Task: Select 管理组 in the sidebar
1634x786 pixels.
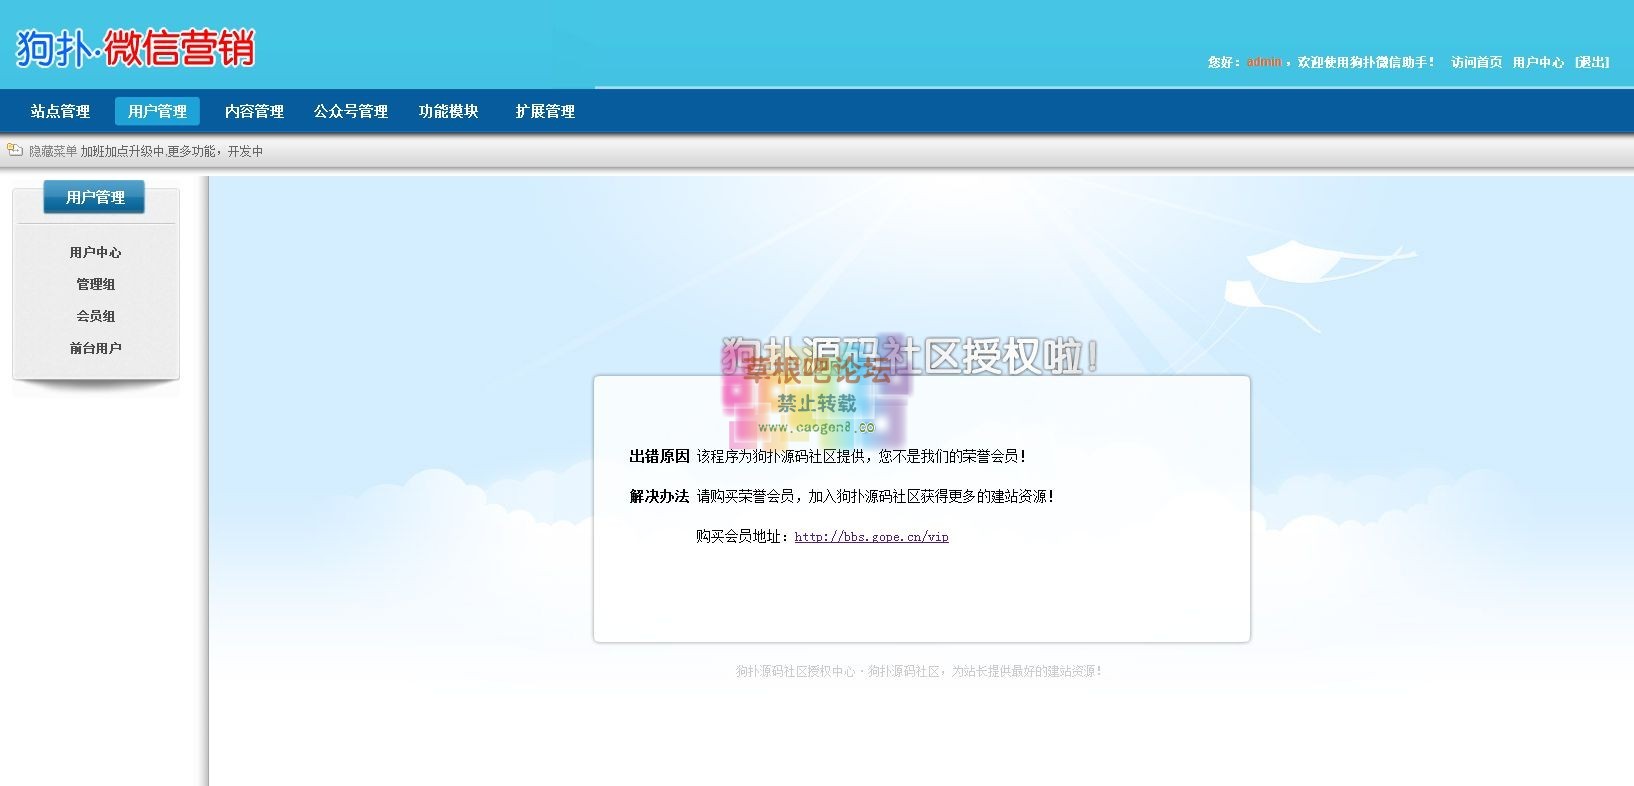Action: [x=95, y=284]
